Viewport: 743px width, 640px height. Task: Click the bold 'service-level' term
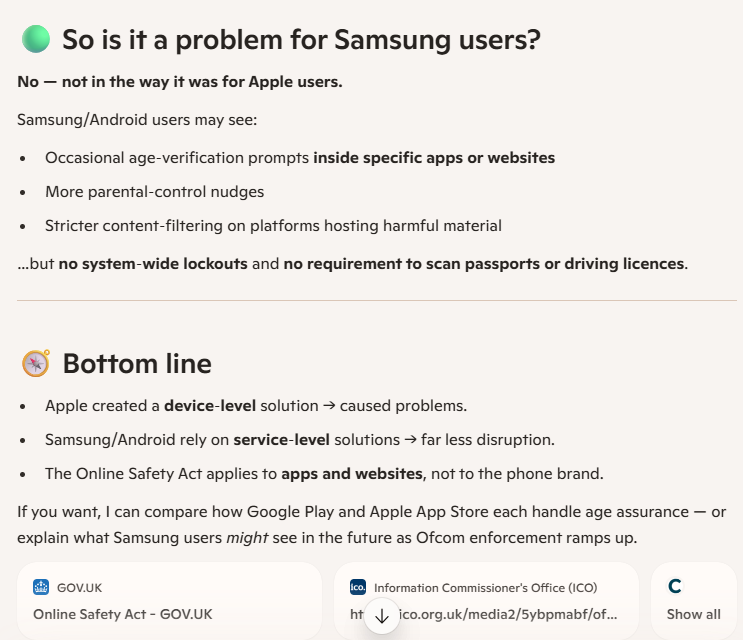tap(281, 440)
